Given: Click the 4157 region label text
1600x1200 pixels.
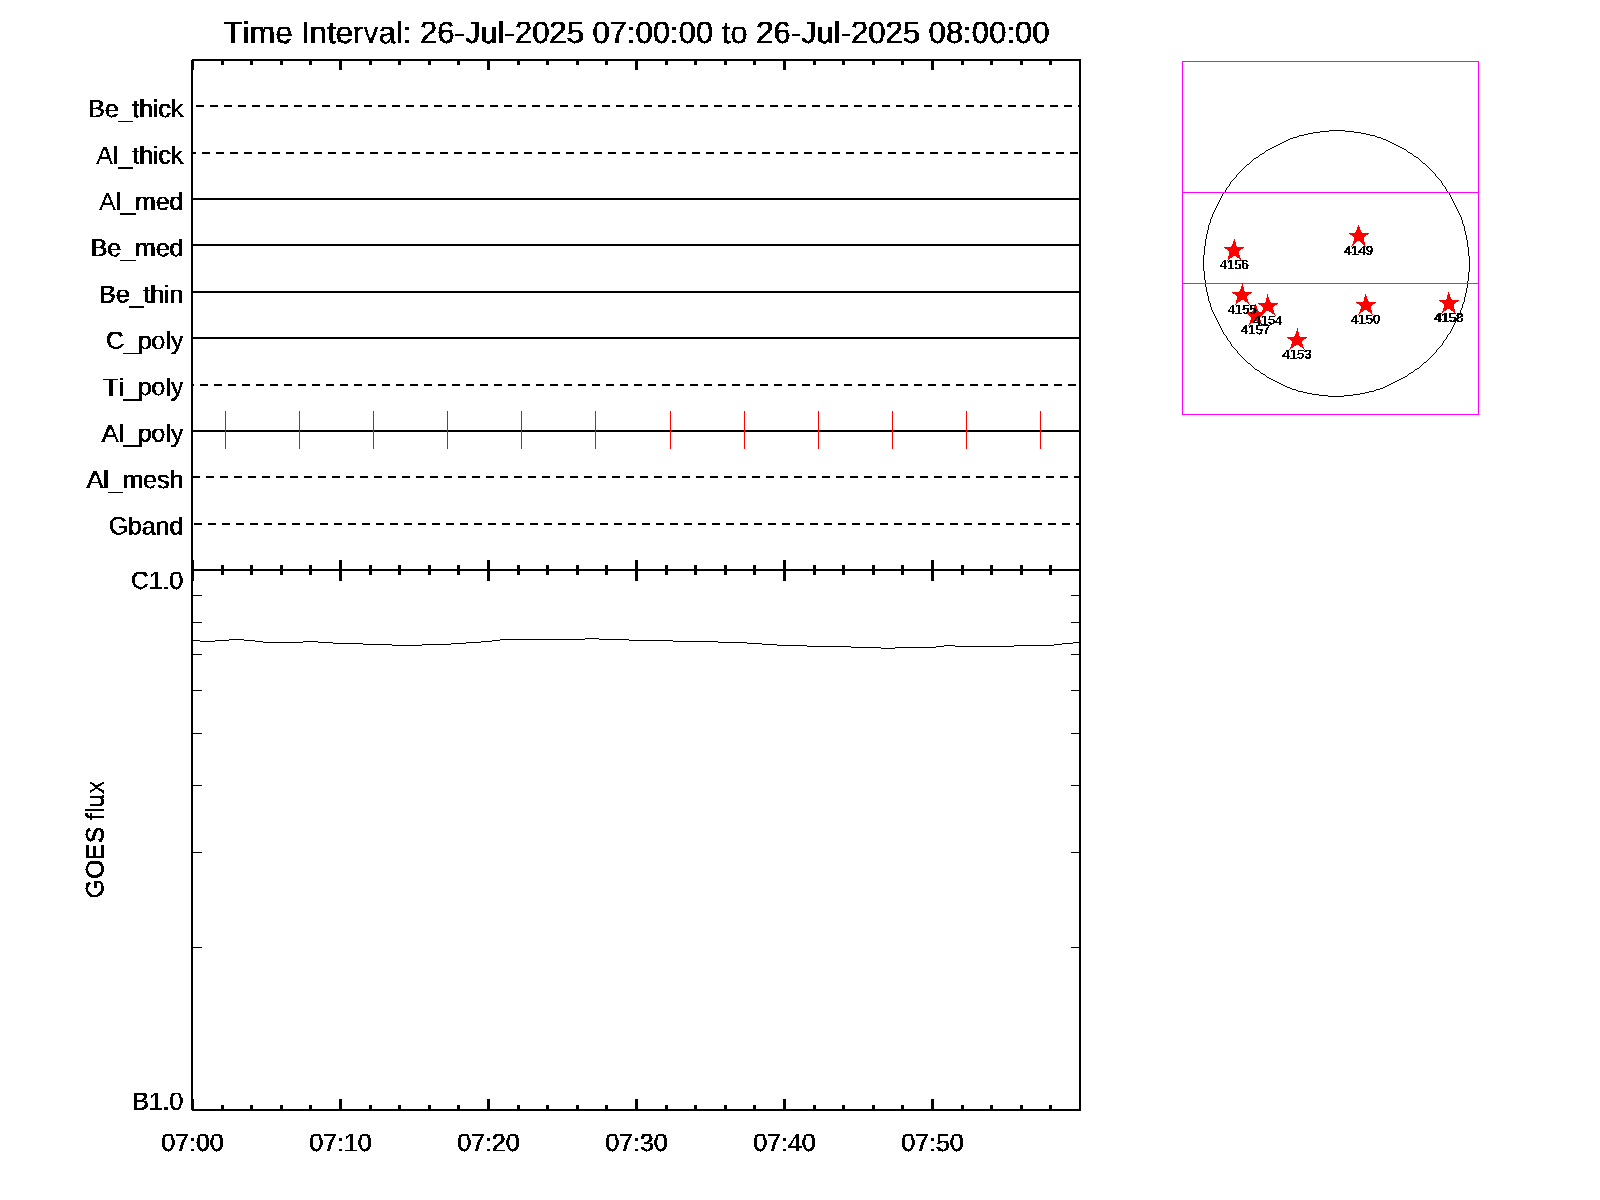Looking at the screenshot, I should pos(1254,330).
